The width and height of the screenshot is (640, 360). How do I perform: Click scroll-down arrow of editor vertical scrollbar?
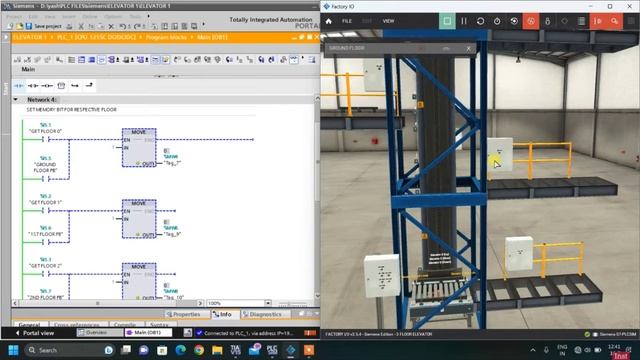tap(317, 296)
